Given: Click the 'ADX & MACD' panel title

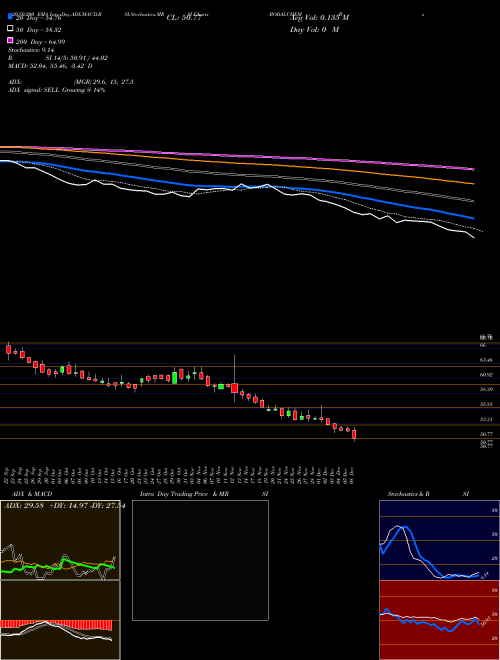Looking at the screenshot, I should pos(32,494).
